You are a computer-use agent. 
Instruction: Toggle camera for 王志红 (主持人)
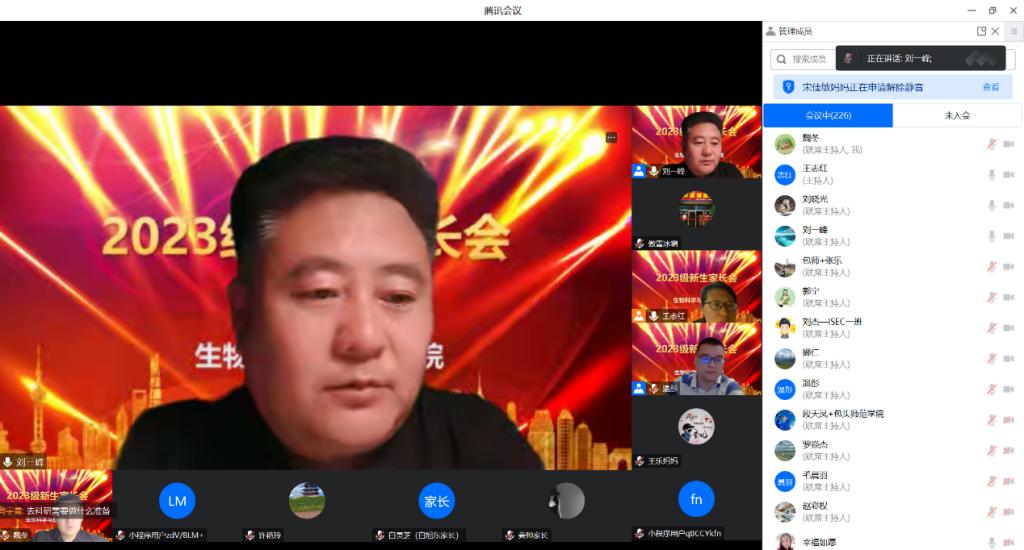(1008, 174)
